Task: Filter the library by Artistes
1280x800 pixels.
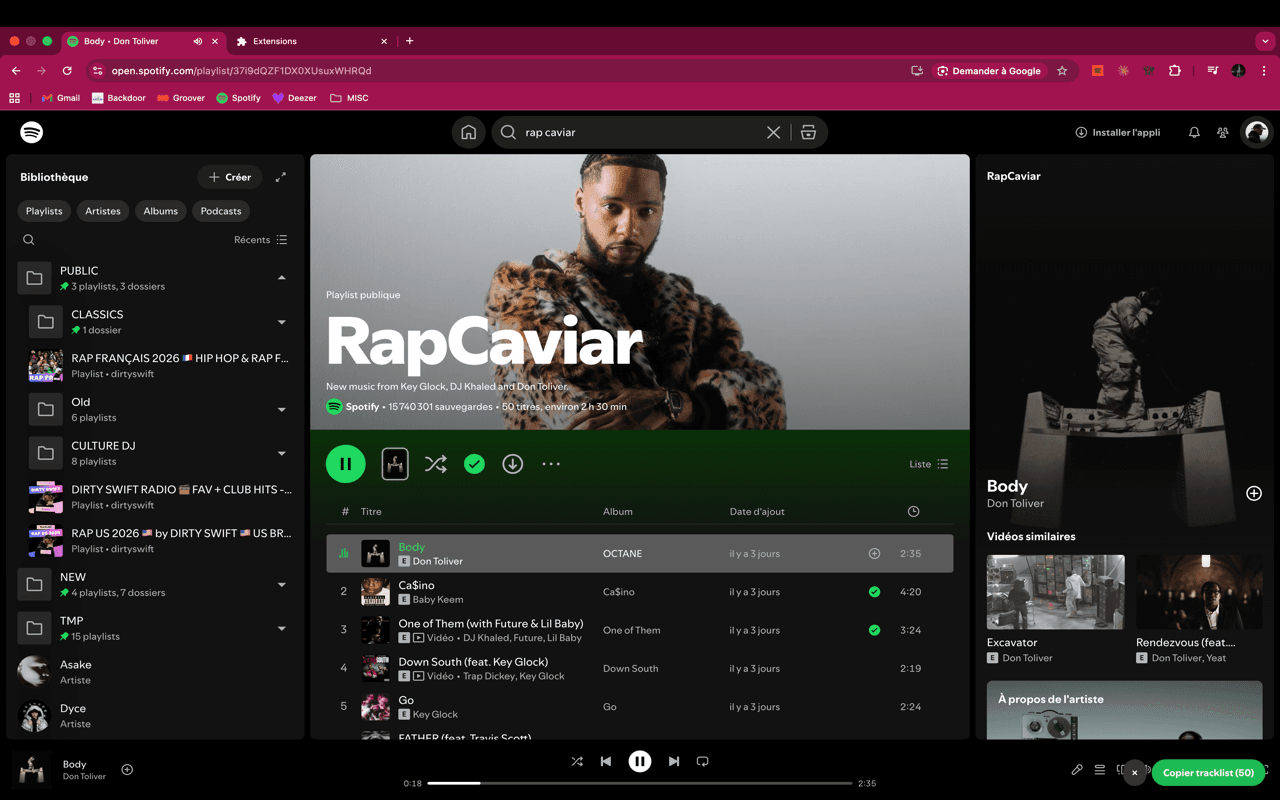Action: (x=103, y=211)
